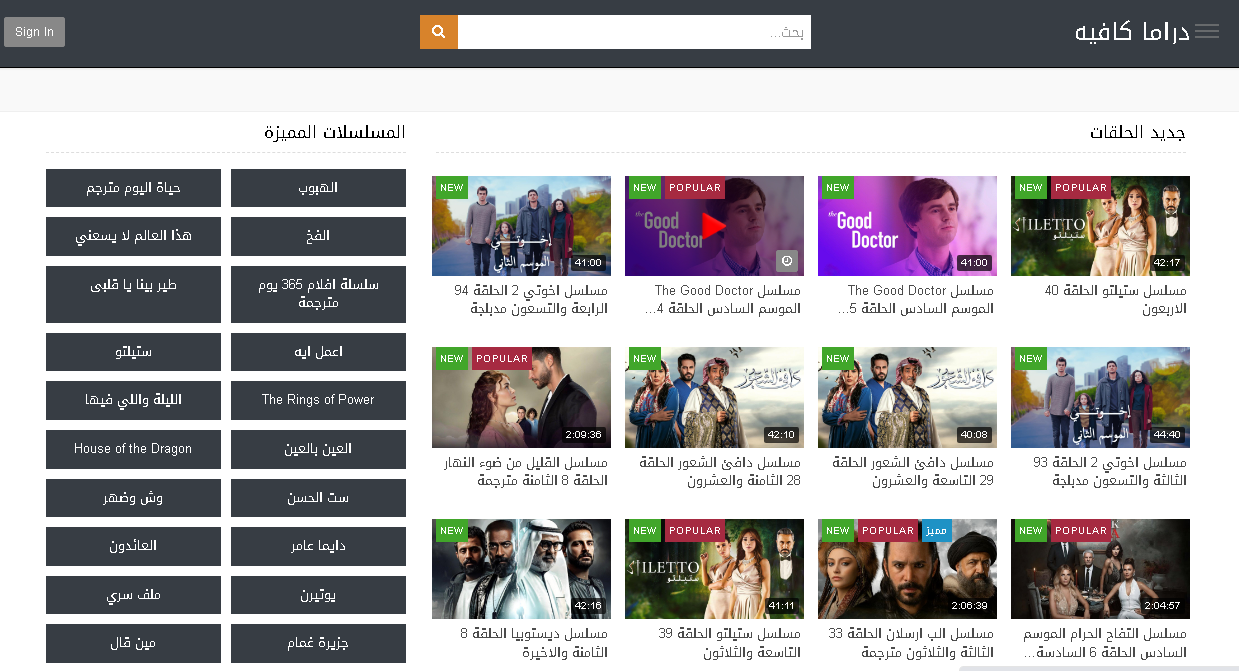Open title مسلسل دافئ الشعور الحلقة 29
Image resolution: width=1239 pixels, height=671 pixels.
click(x=914, y=471)
